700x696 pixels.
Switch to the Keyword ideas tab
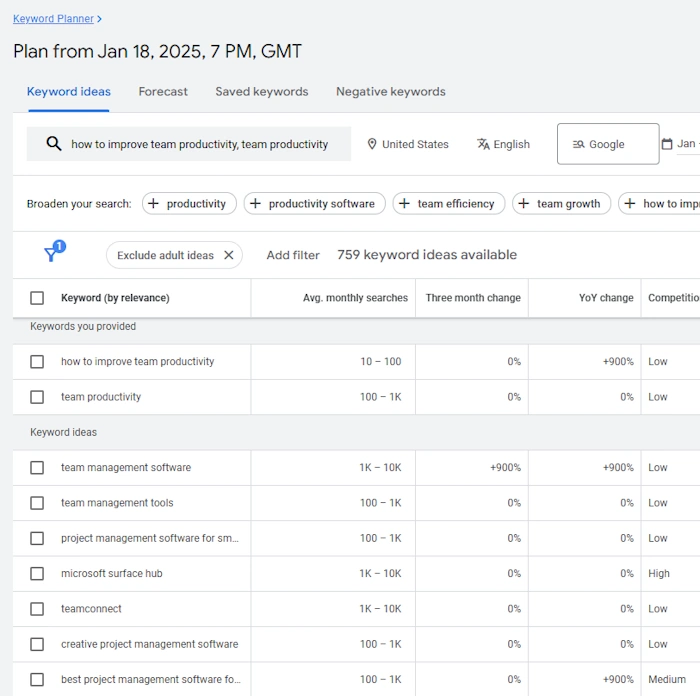(x=69, y=92)
